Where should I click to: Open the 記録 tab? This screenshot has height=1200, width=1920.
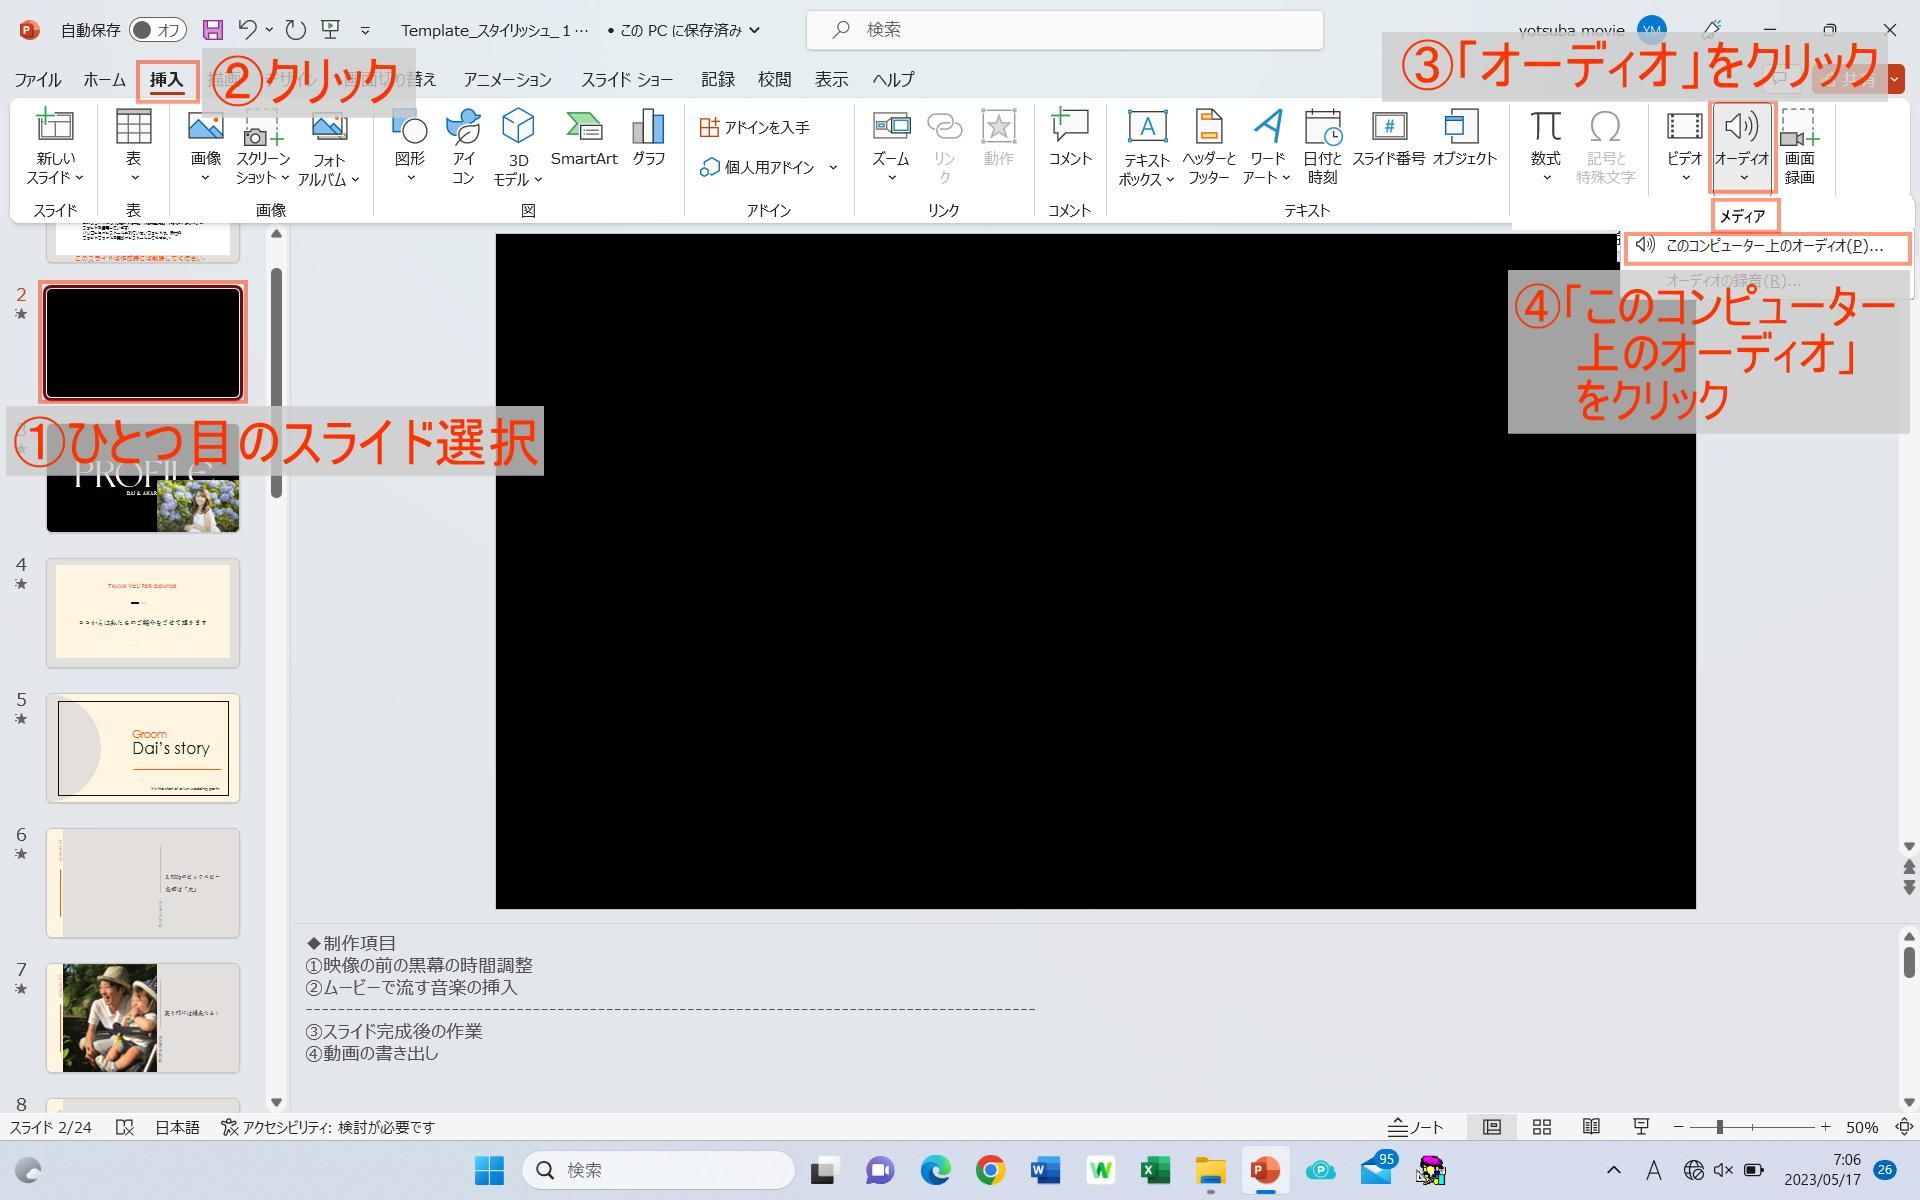pyautogui.click(x=717, y=79)
